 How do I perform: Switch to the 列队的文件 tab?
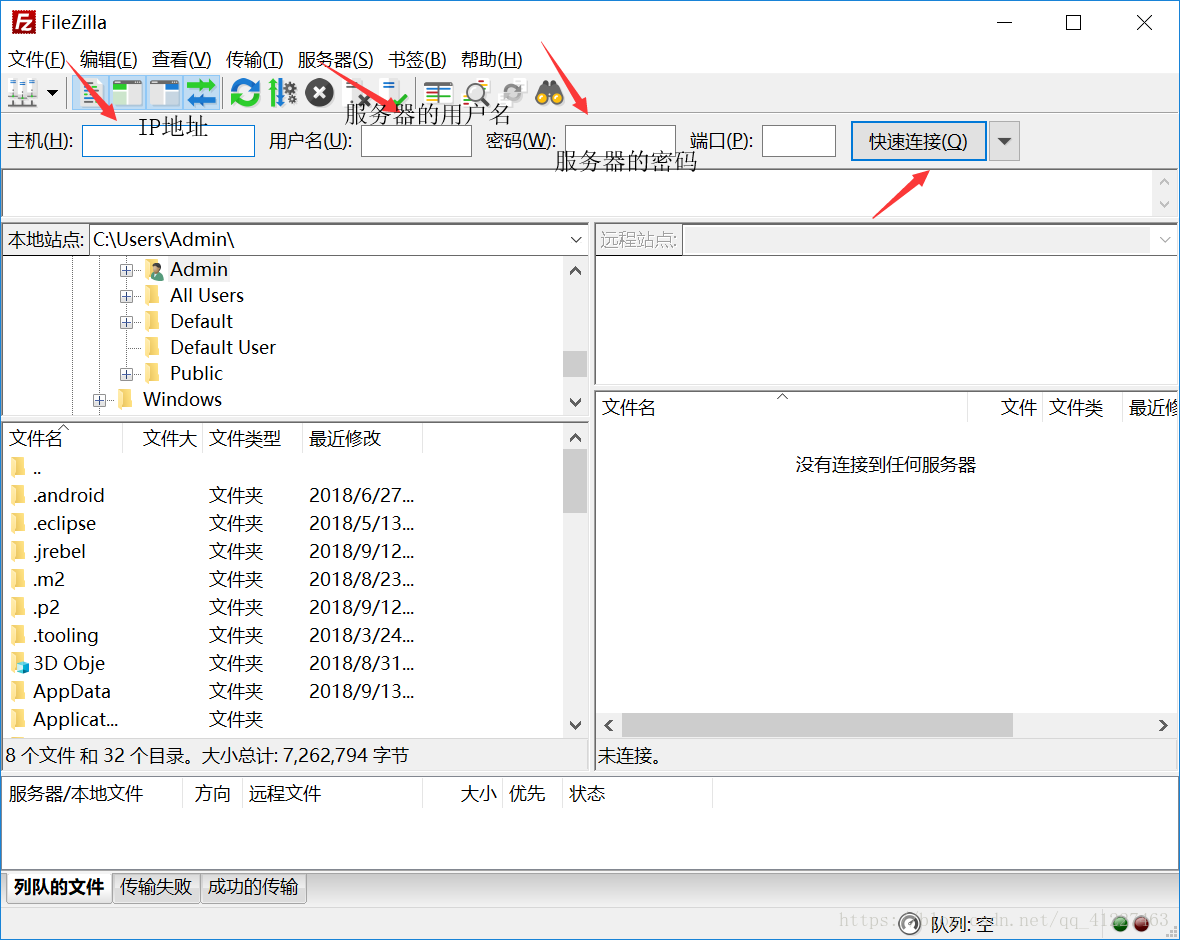coord(59,887)
